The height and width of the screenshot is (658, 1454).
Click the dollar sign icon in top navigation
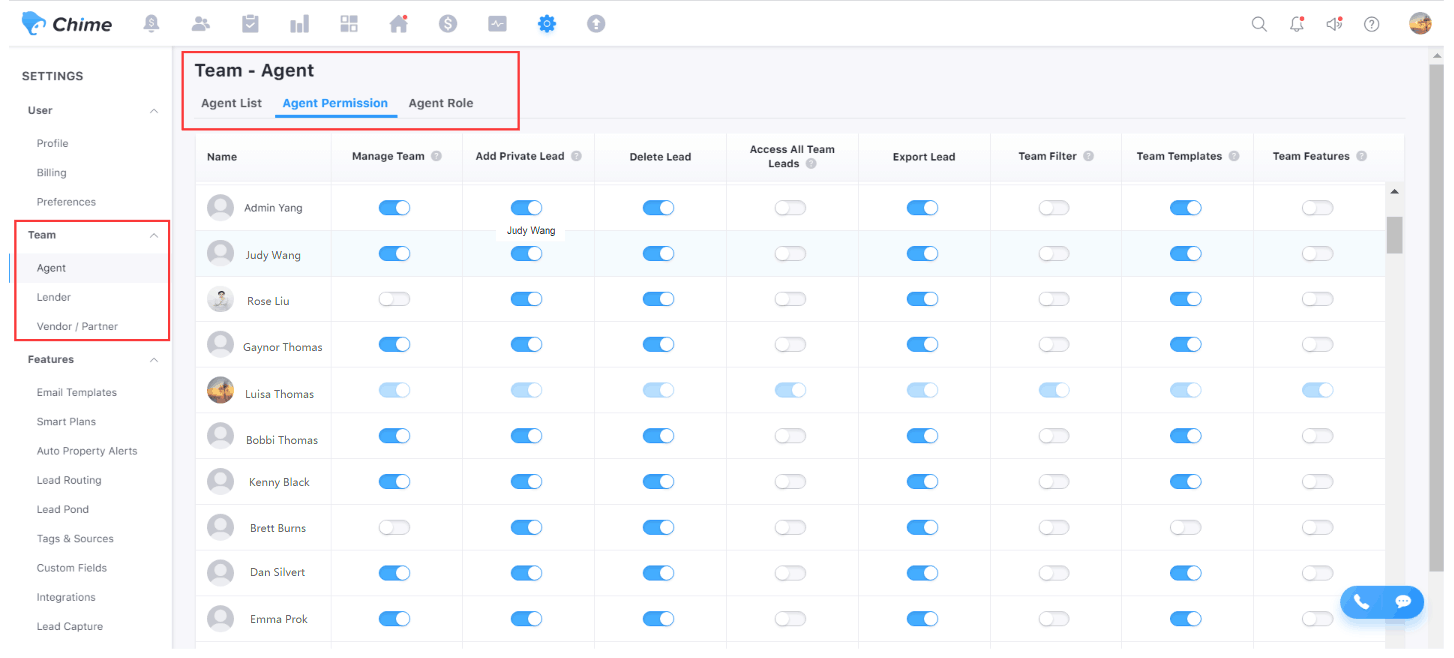(448, 24)
